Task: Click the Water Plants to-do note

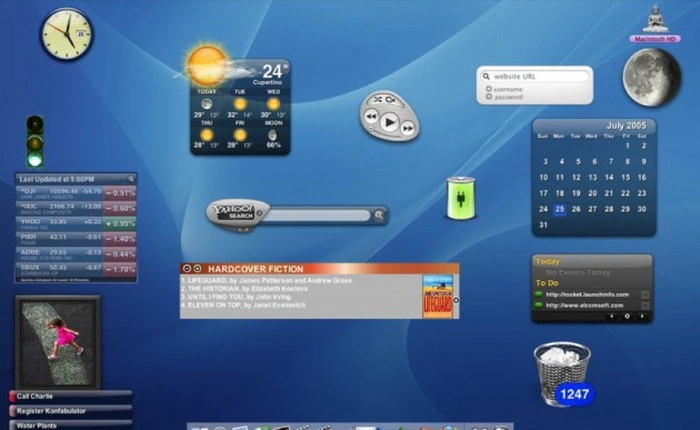Action: 71,425
